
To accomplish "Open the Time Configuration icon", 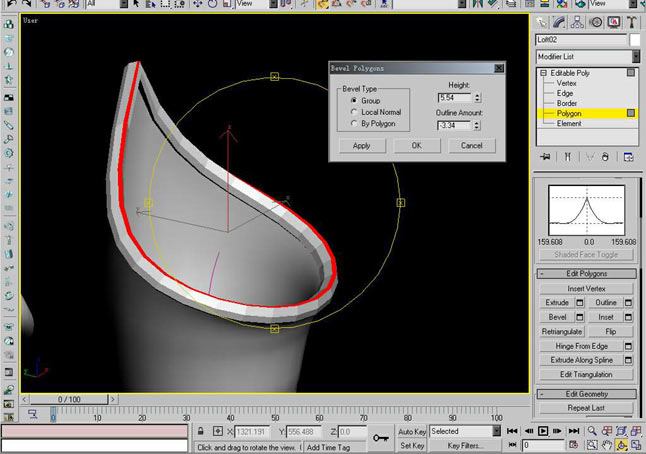I will click(x=573, y=445).
